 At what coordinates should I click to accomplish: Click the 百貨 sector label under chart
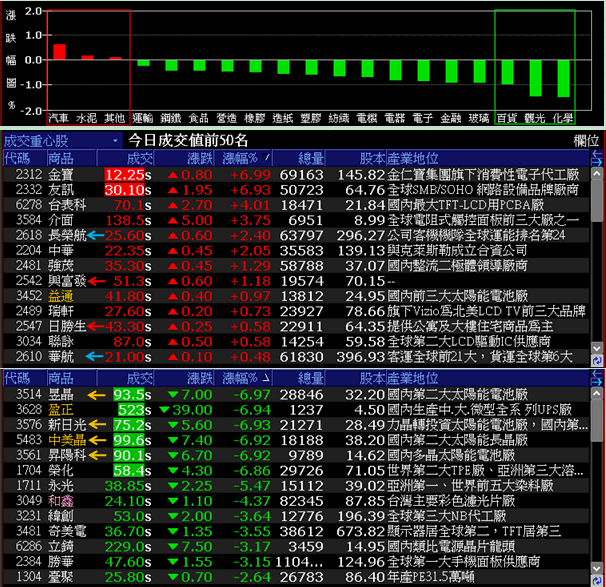pyautogui.click(x=507, y=118)
